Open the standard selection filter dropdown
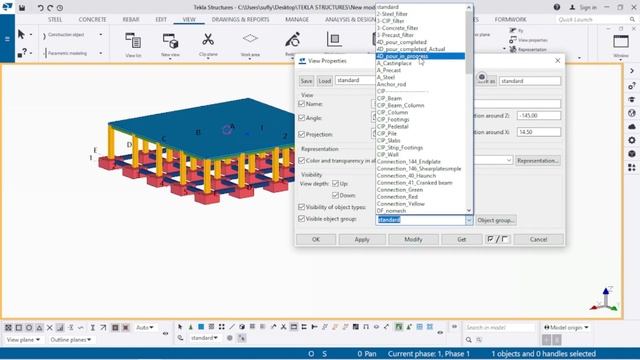Screen dimensions: 640x360 [x=204, y=338]
